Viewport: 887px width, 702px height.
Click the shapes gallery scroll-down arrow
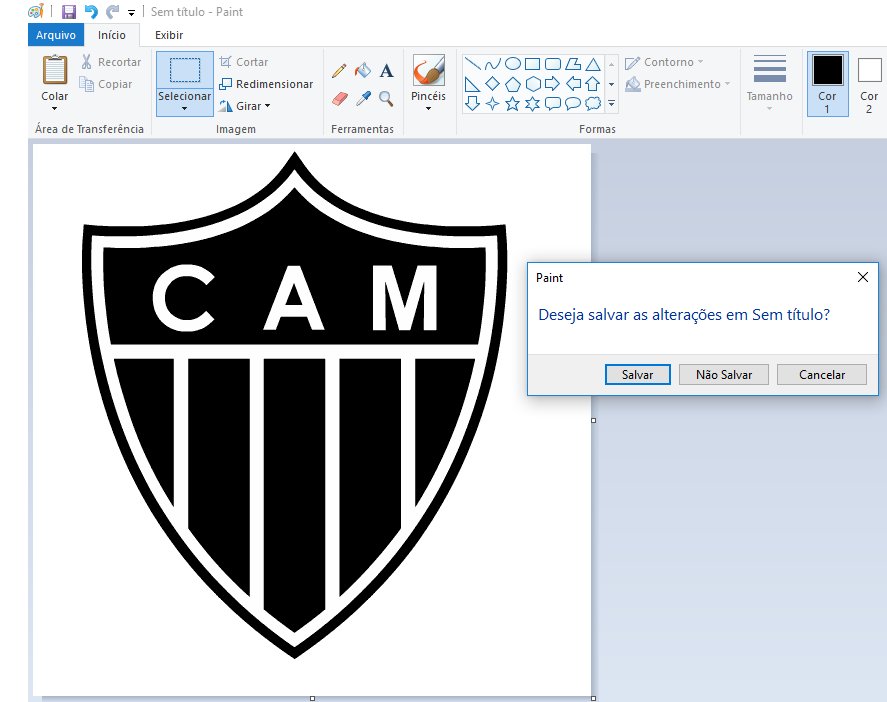[612, 84]
